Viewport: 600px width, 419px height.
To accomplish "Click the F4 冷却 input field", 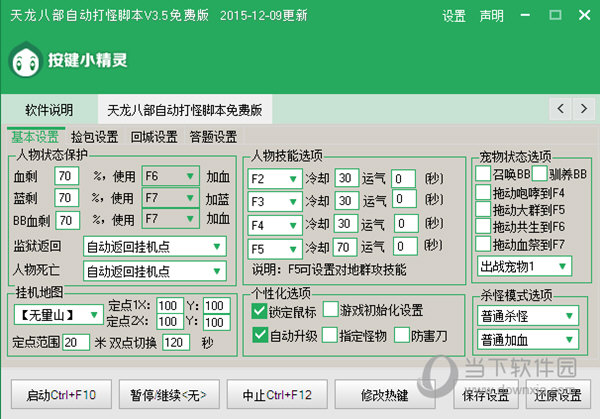I will tap(346, 223).
